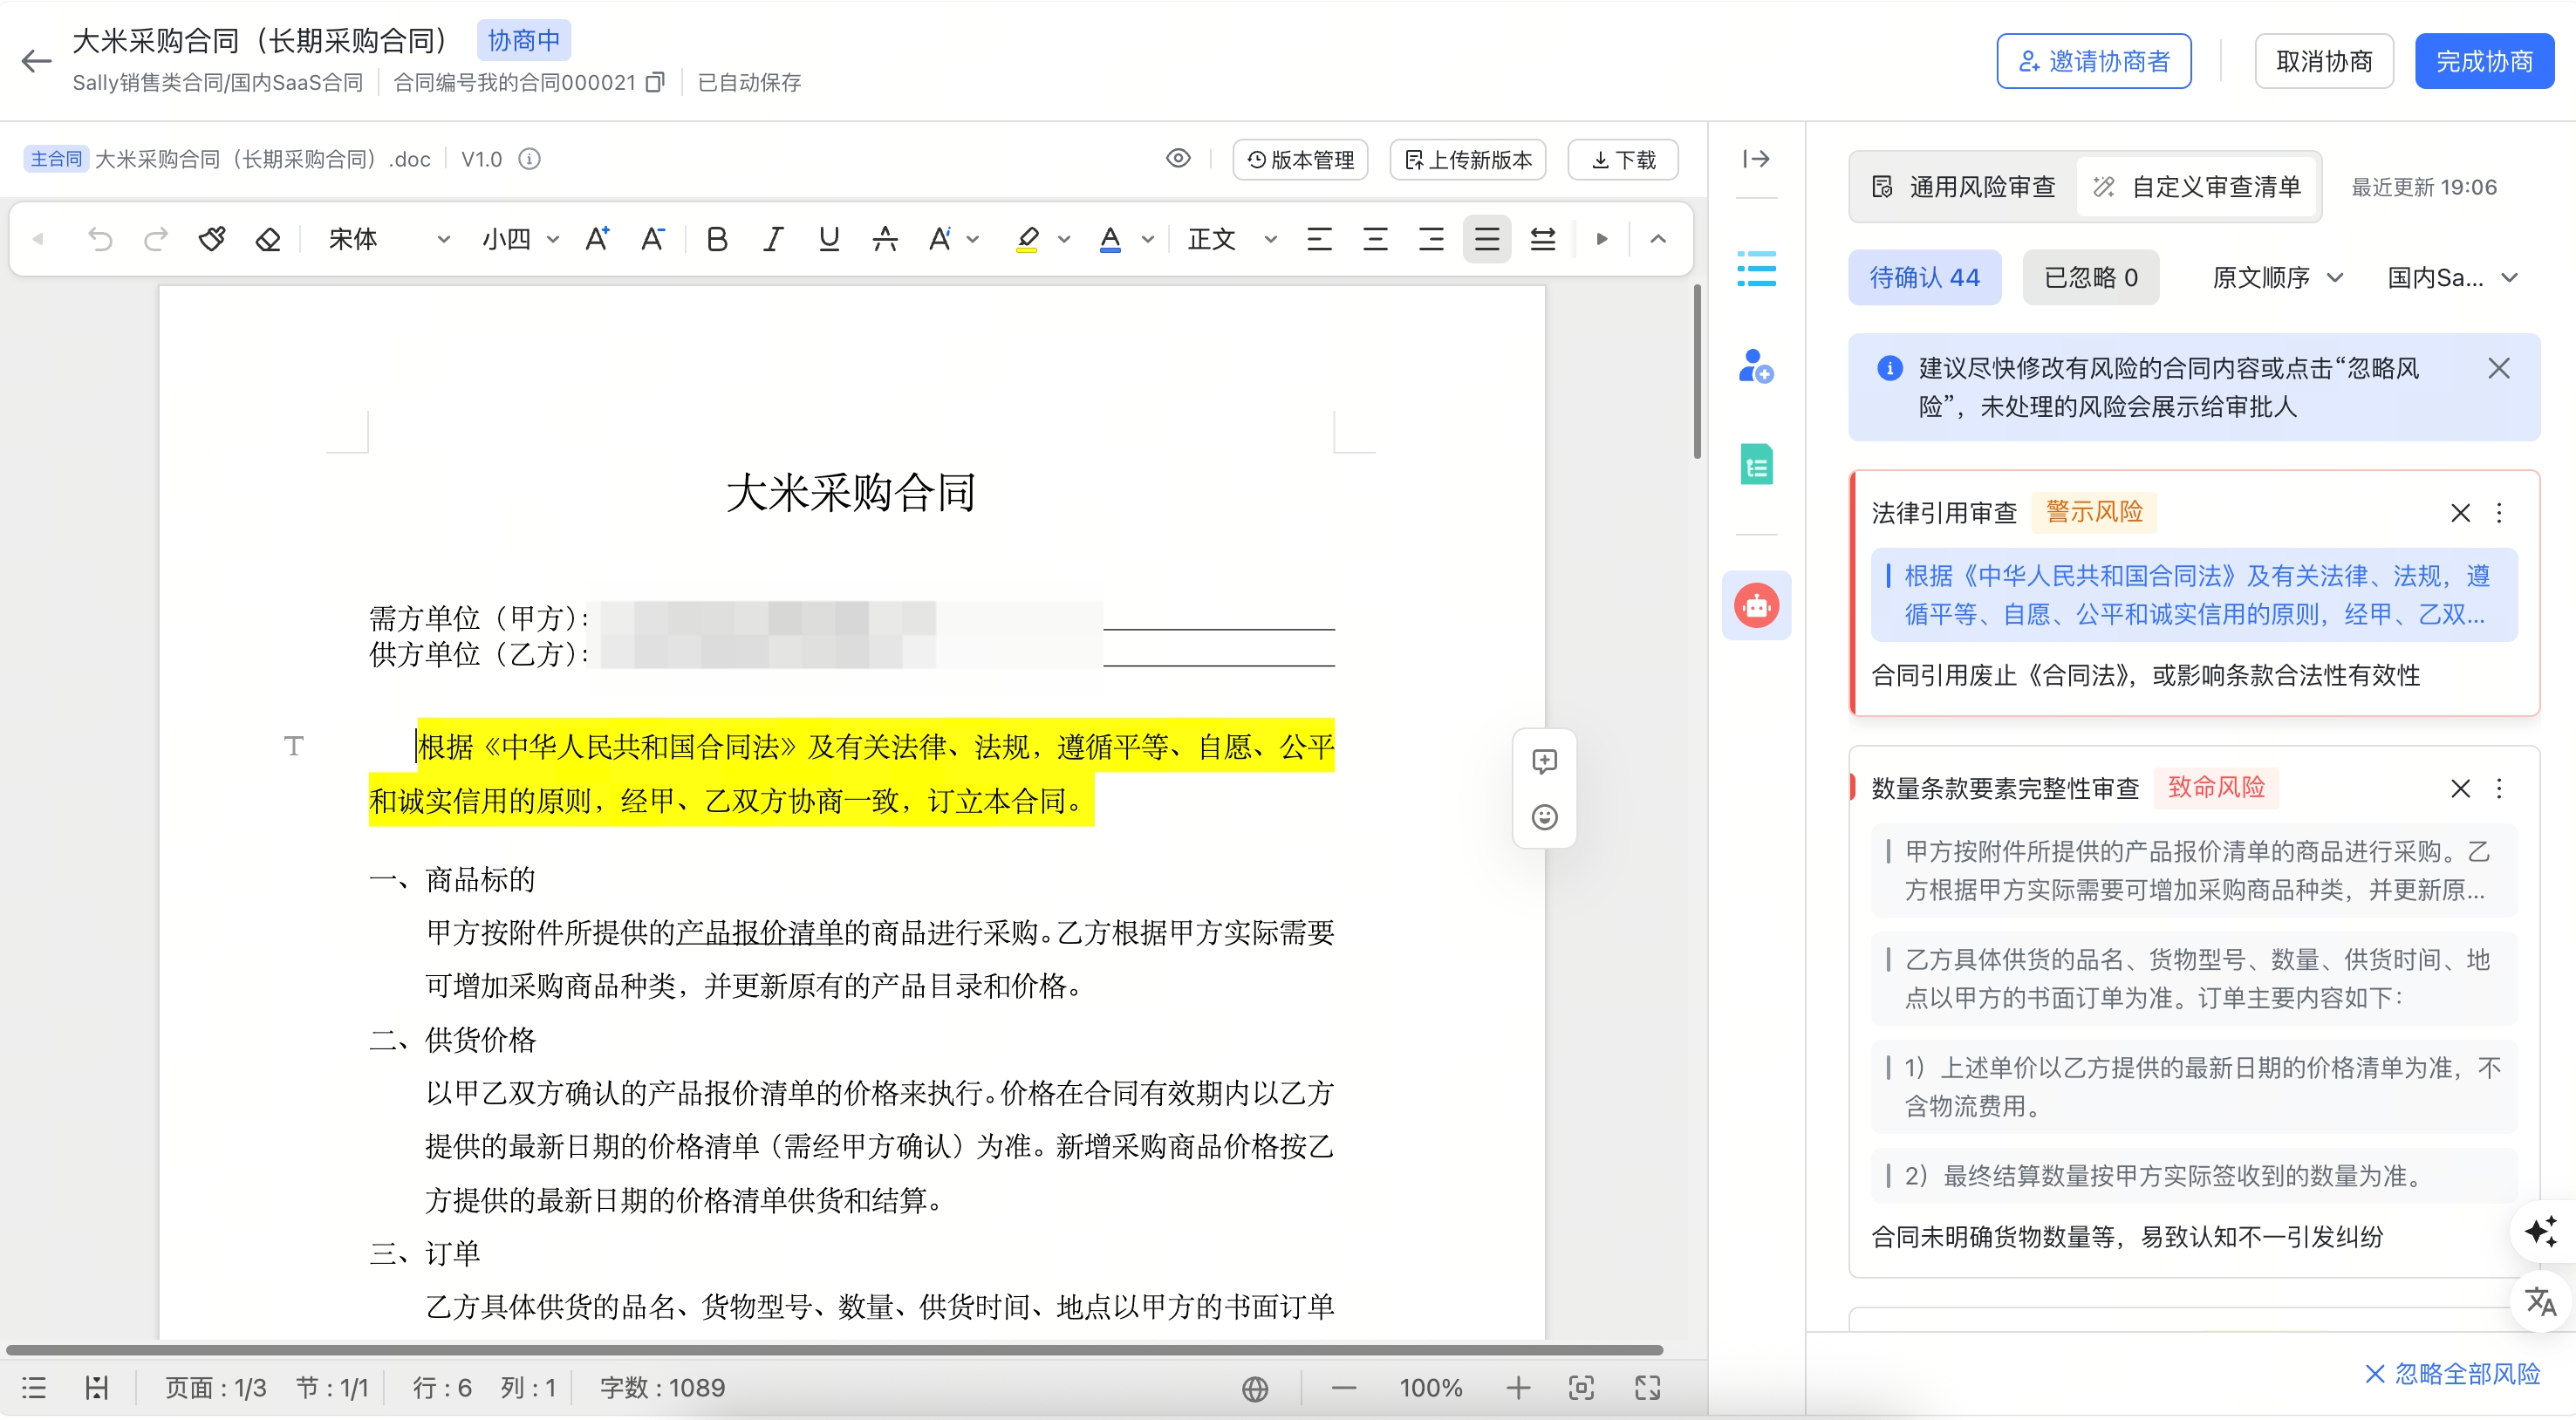
Task: Copy the contract number with copy icon
Action: [655, 82]
